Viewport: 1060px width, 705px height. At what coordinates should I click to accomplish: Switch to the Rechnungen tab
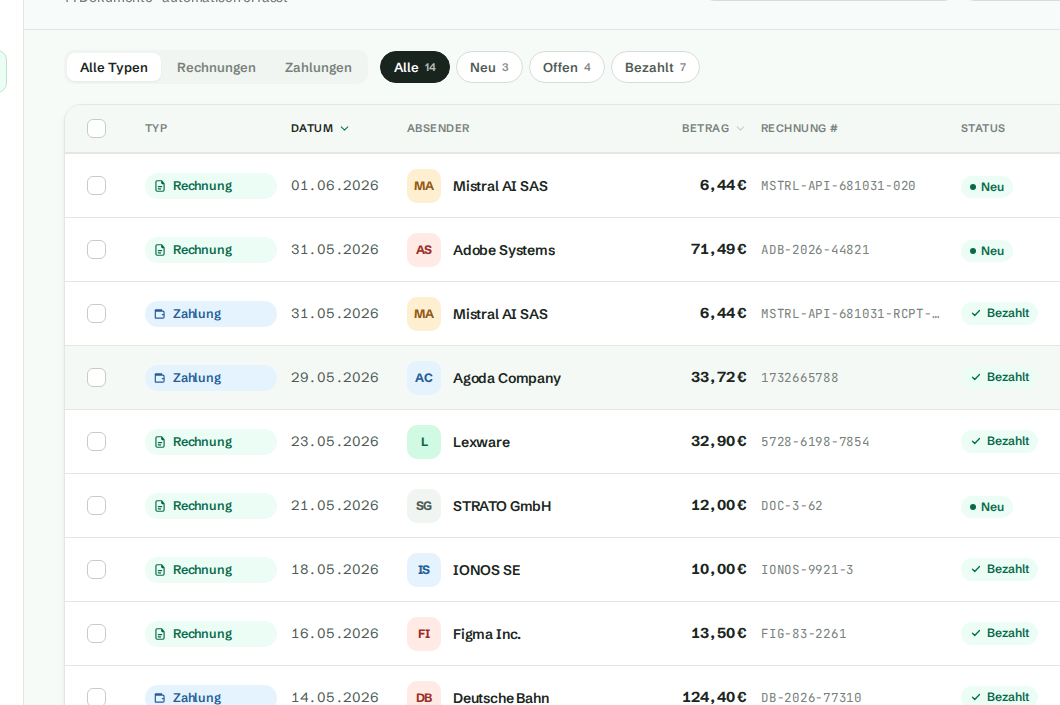[216, 68]
